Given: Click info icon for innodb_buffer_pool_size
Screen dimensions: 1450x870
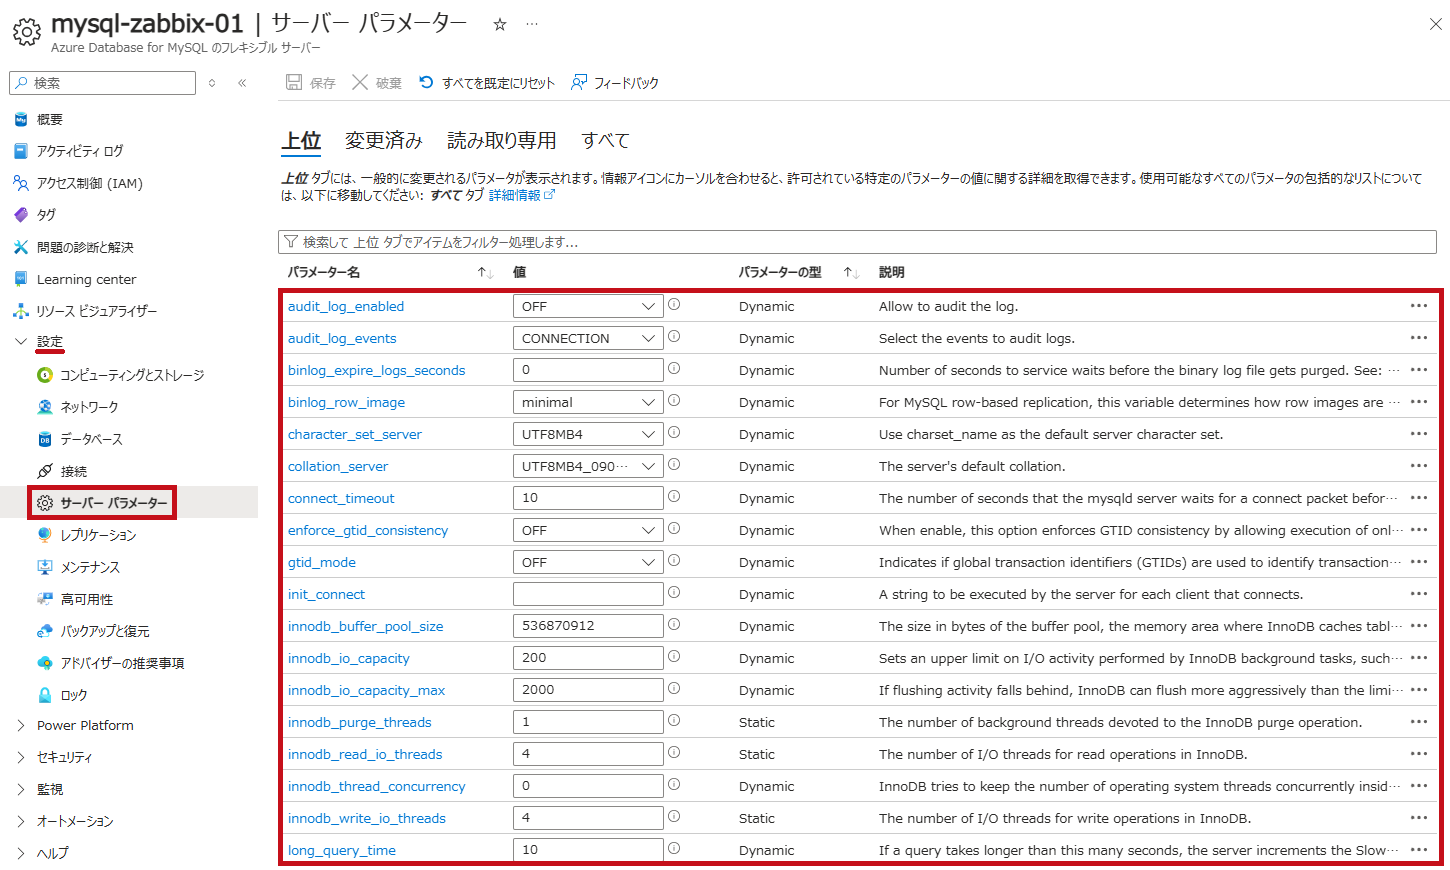Looking at the screenshot, I should click(674, 624).
